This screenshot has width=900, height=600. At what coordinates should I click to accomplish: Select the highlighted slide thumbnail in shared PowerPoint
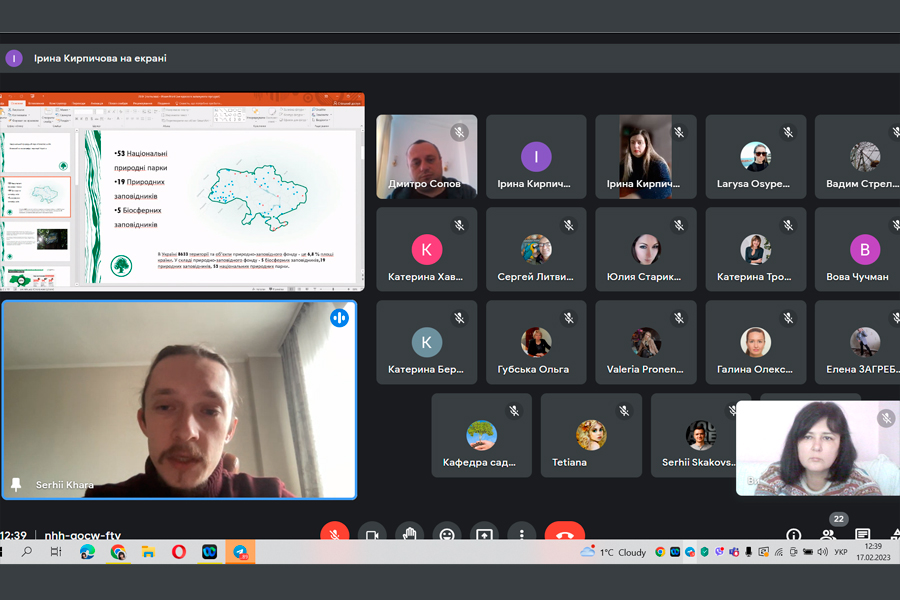36,197
